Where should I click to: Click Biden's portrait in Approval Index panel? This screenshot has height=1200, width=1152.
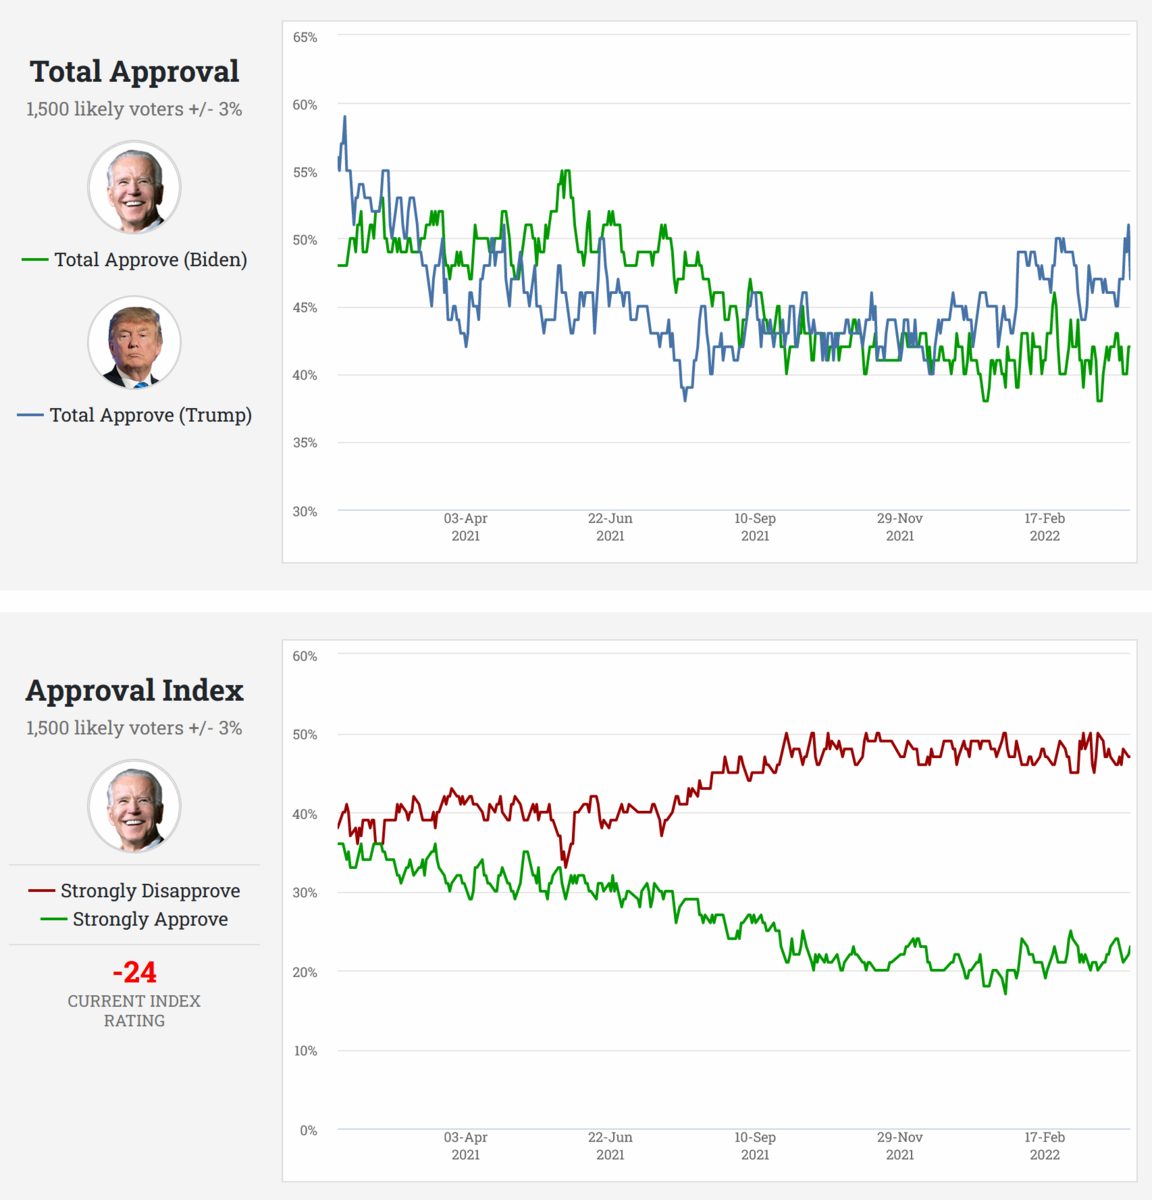pyautogui.click(x=134, y=806)
